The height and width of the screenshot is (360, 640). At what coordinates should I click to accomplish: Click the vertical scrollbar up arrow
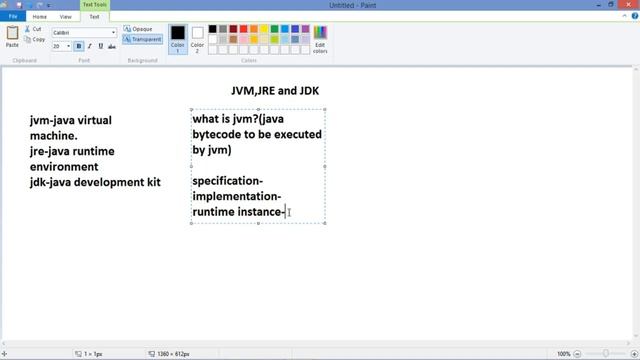click(x=636, y=70)
